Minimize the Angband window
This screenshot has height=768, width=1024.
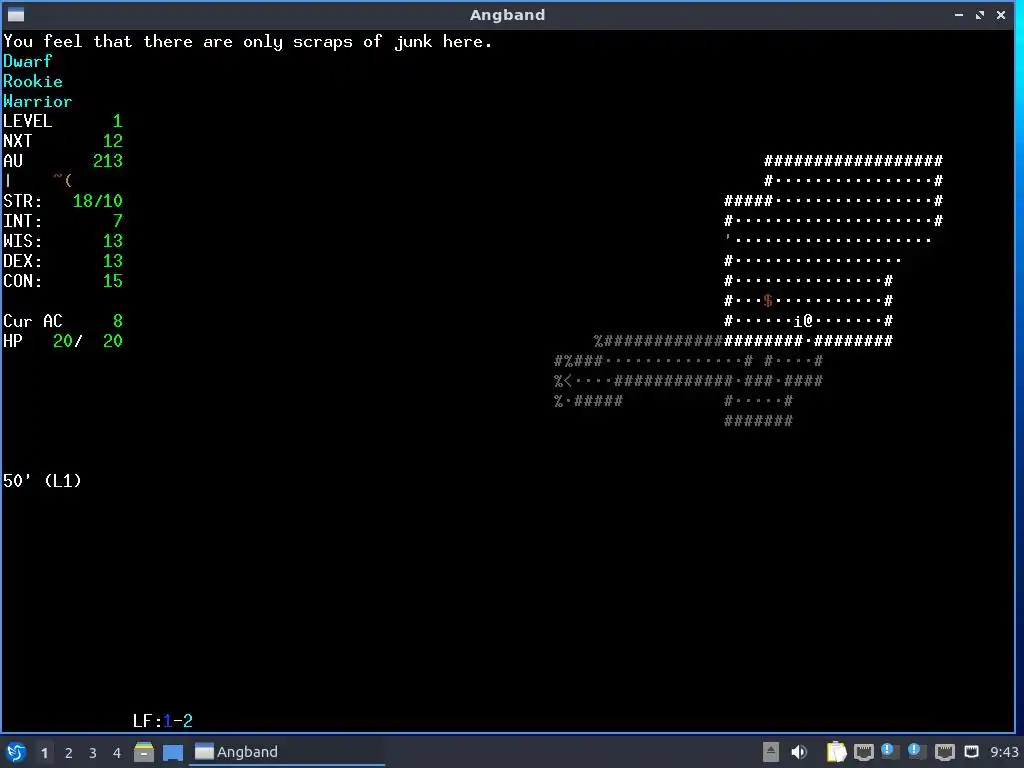coord(959,14)
